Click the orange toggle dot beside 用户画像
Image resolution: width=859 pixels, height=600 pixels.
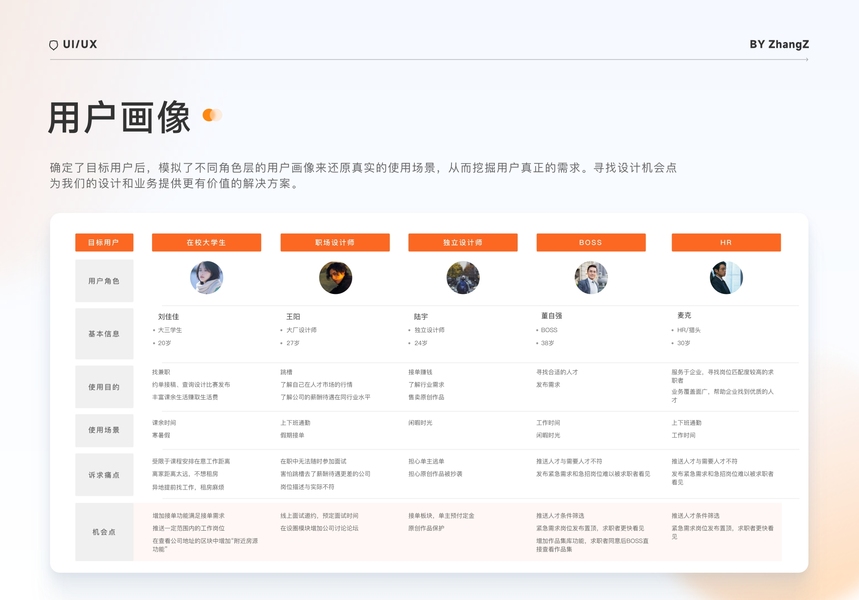[x=212, y=115]
